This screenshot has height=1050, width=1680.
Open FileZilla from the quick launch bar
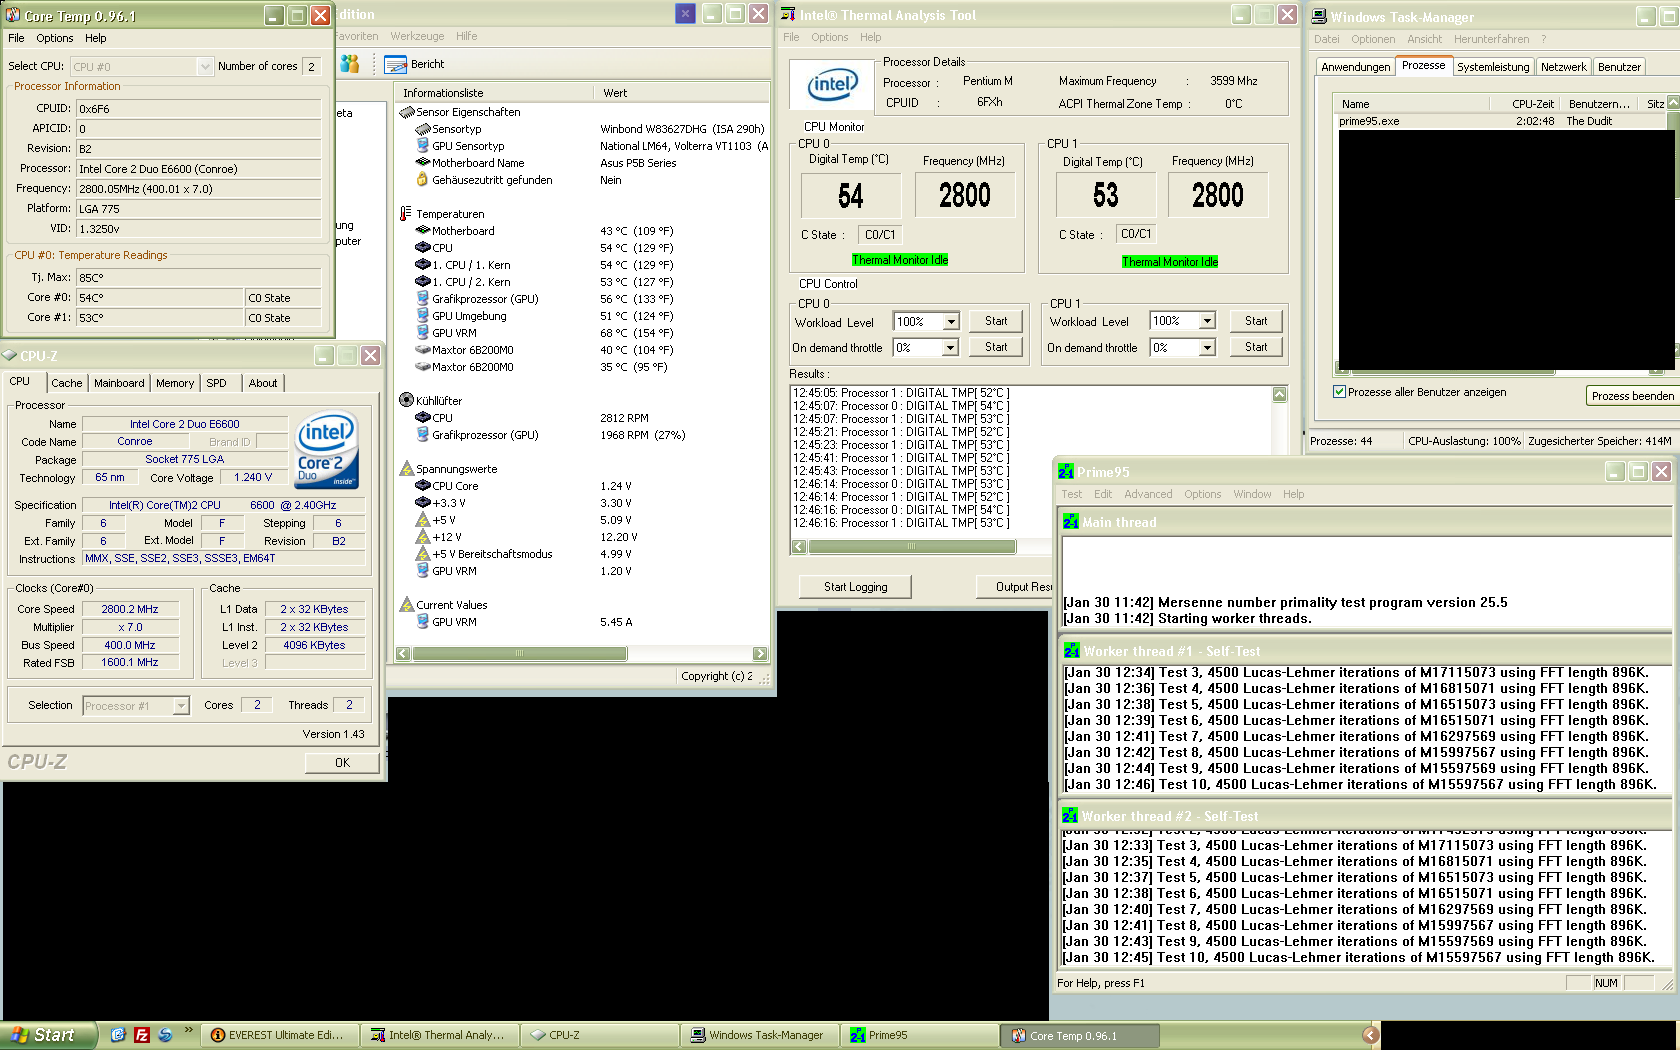[x=142, y=1035]
